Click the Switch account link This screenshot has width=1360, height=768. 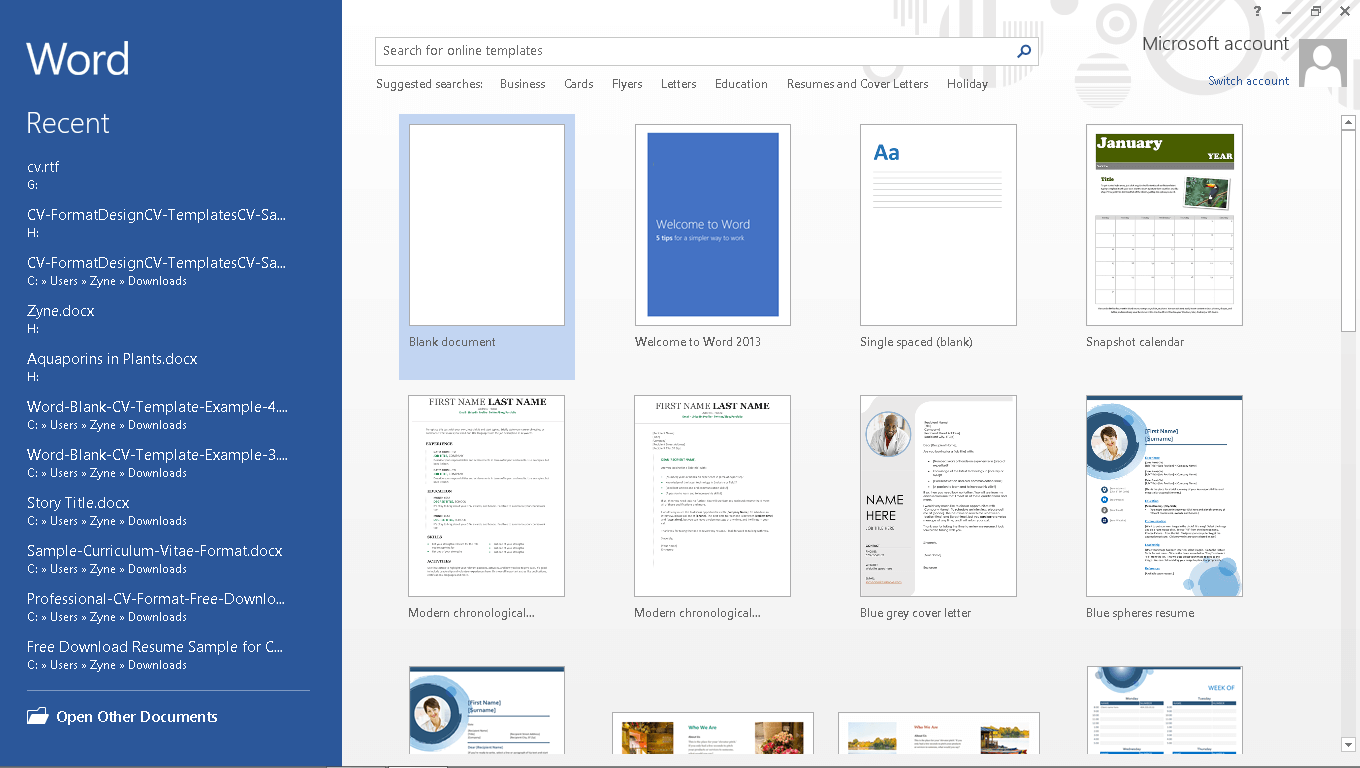1248,81
